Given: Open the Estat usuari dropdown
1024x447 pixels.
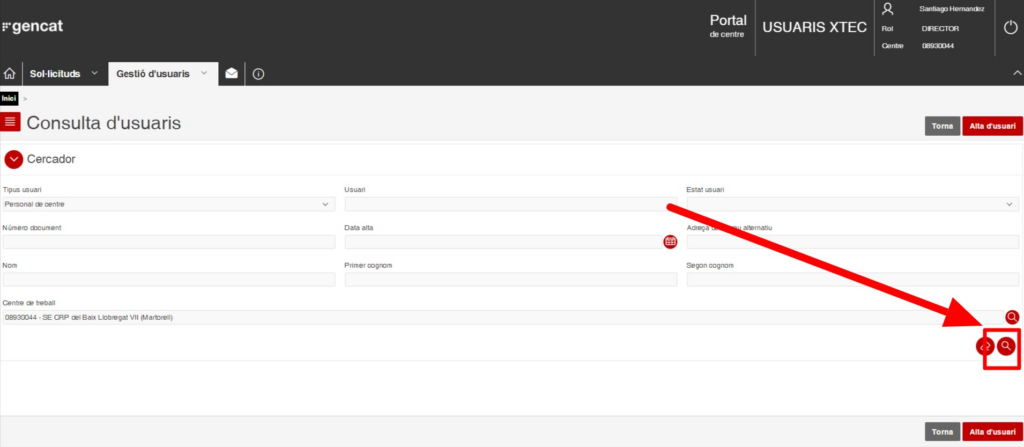Looking at the screenshot, I should [x=852, y=204].
